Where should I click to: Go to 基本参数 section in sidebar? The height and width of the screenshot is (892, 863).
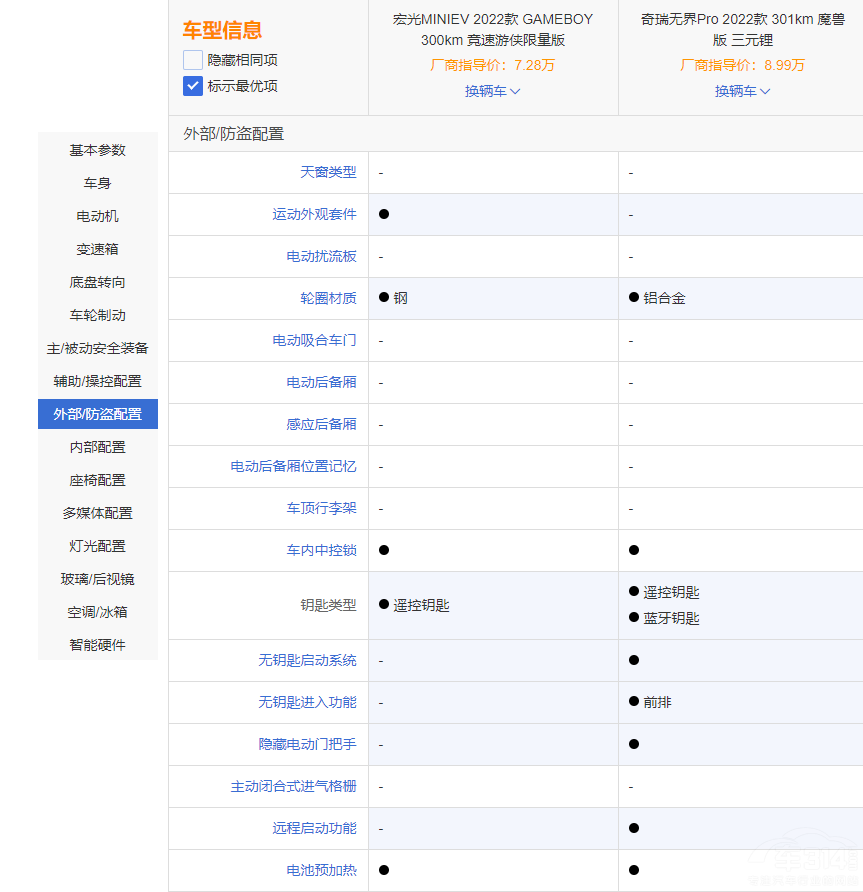click(98, 150)
